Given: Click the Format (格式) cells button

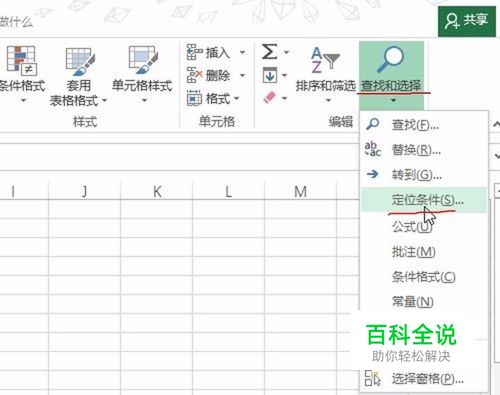Looking at the screenshot, I should [x=208, y=99].
